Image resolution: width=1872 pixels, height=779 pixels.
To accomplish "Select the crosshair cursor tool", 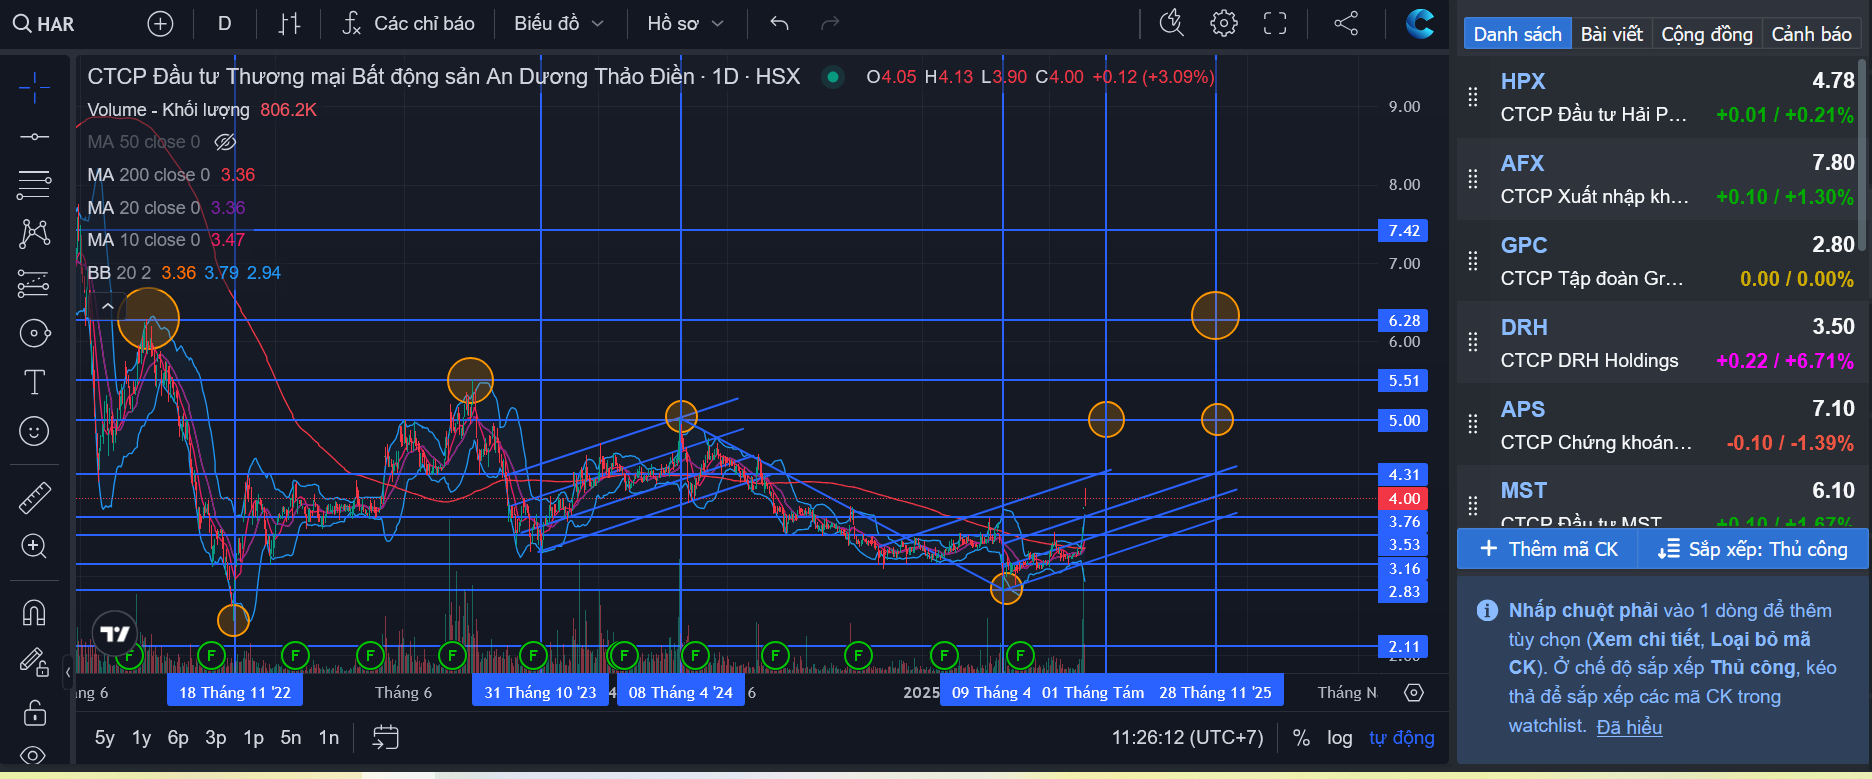I will pos(34,88).
